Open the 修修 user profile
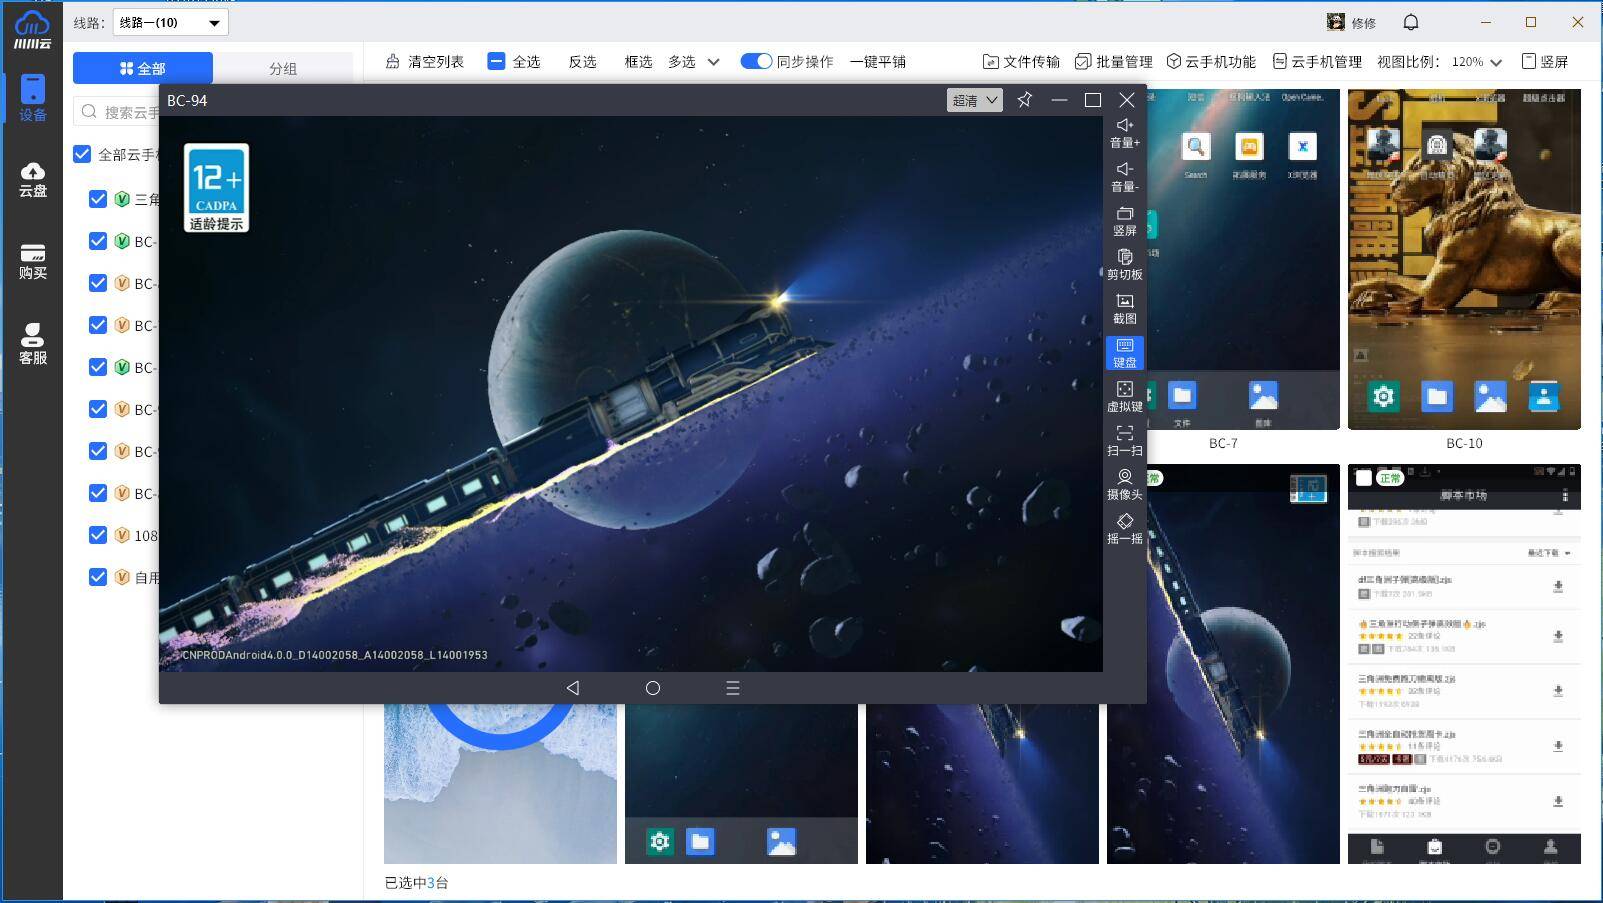Screen dimensions: 1603x903 coord(1351,22)
